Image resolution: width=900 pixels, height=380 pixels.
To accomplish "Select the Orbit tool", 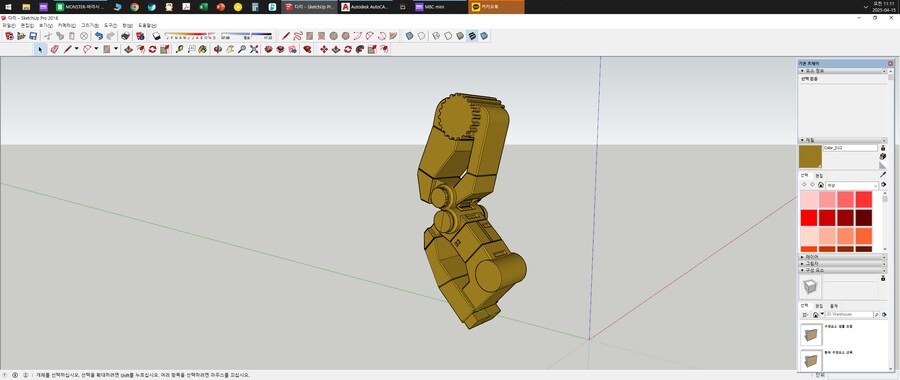I will [218, 49].
